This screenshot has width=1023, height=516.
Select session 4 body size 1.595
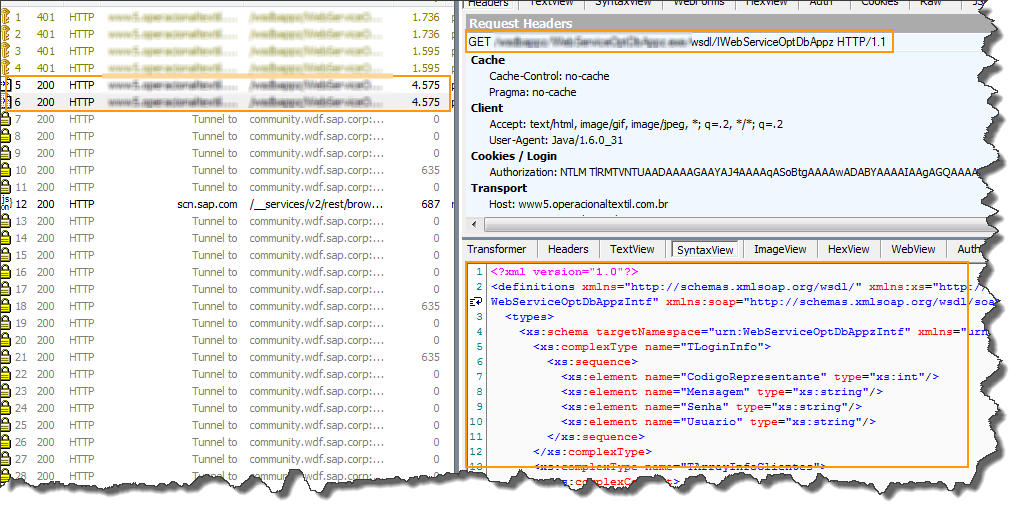[425, 68]
